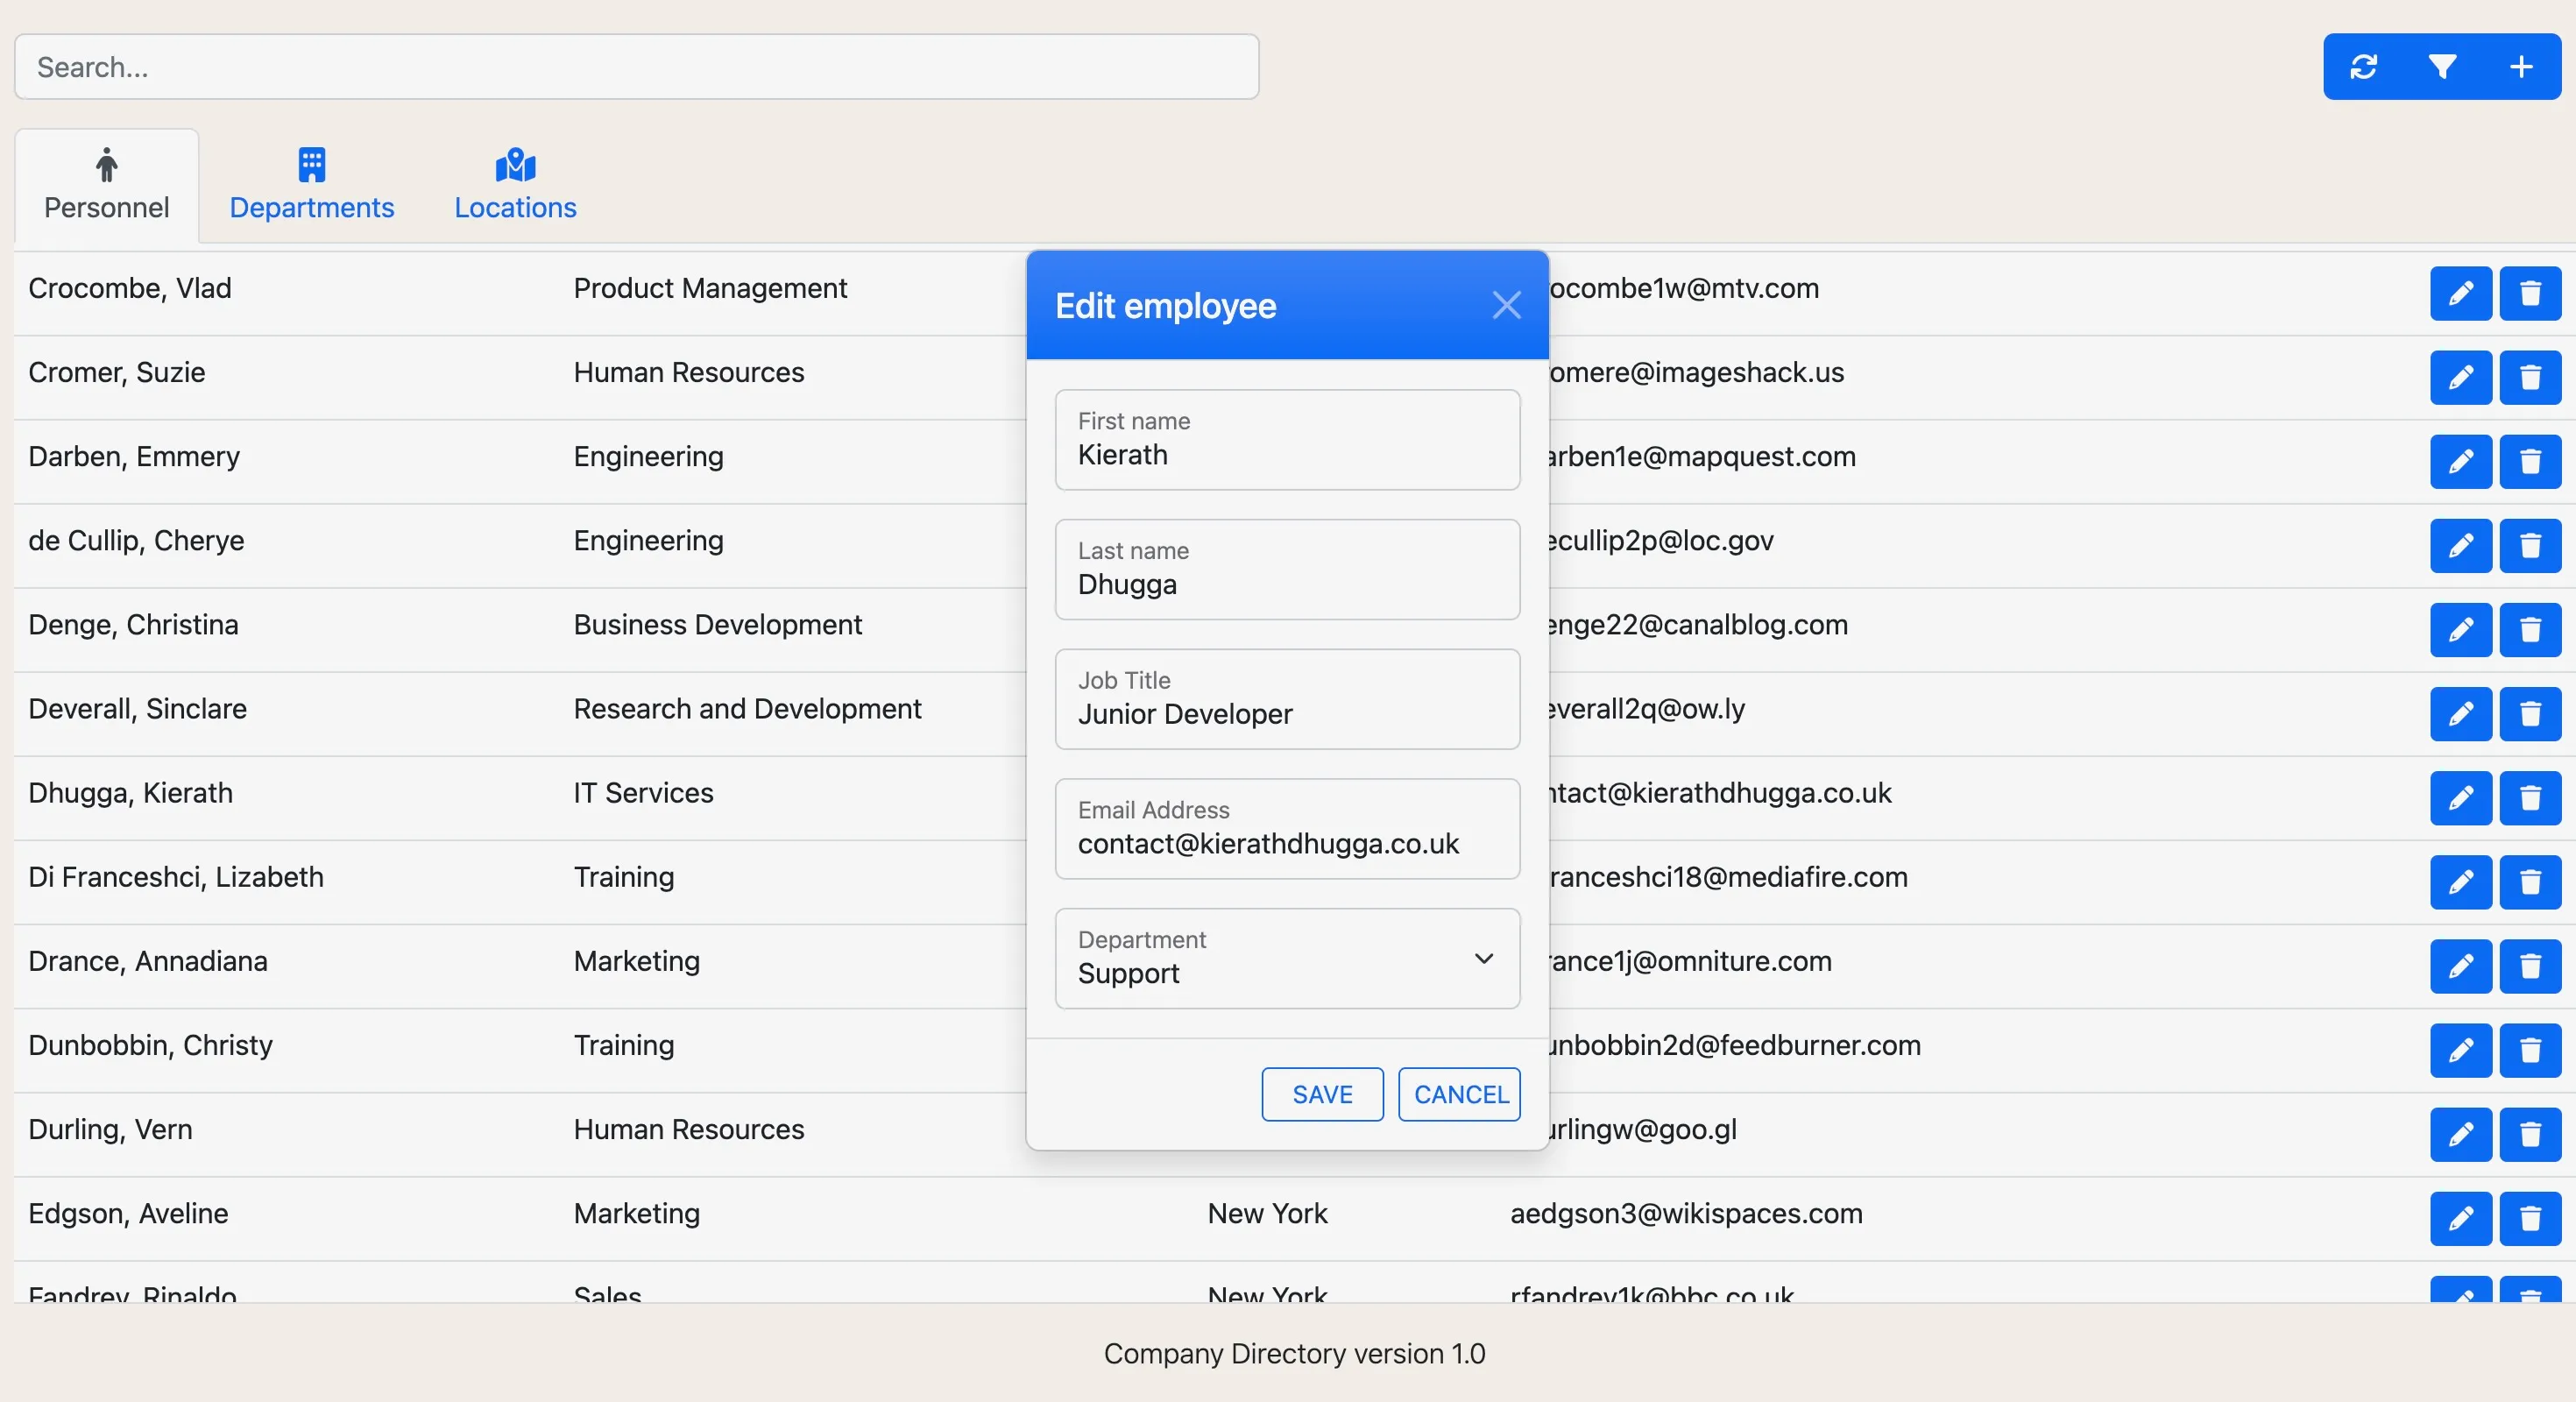Delete the record for Cromer, Suzie
The height and width of the screenshot is (1402, 2576).
pyautogui.click(x=2531, y=377)
